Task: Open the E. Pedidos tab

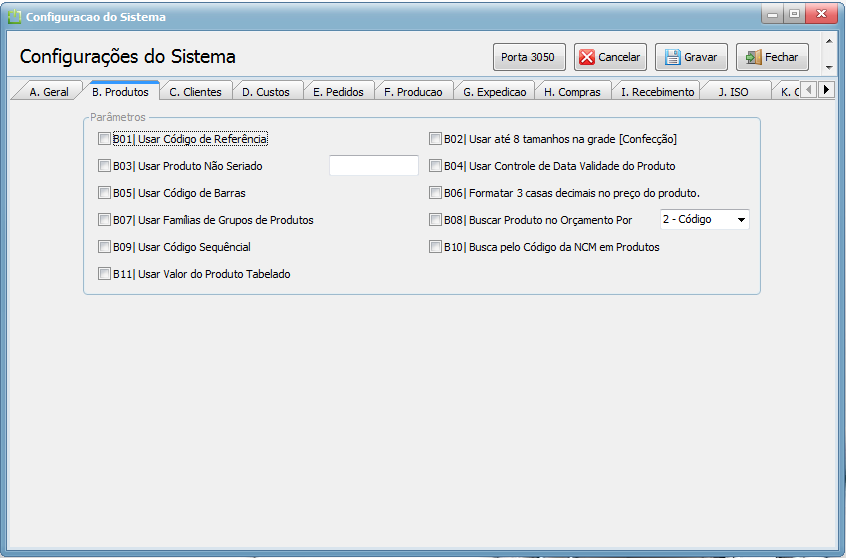Action: [338, 92]
